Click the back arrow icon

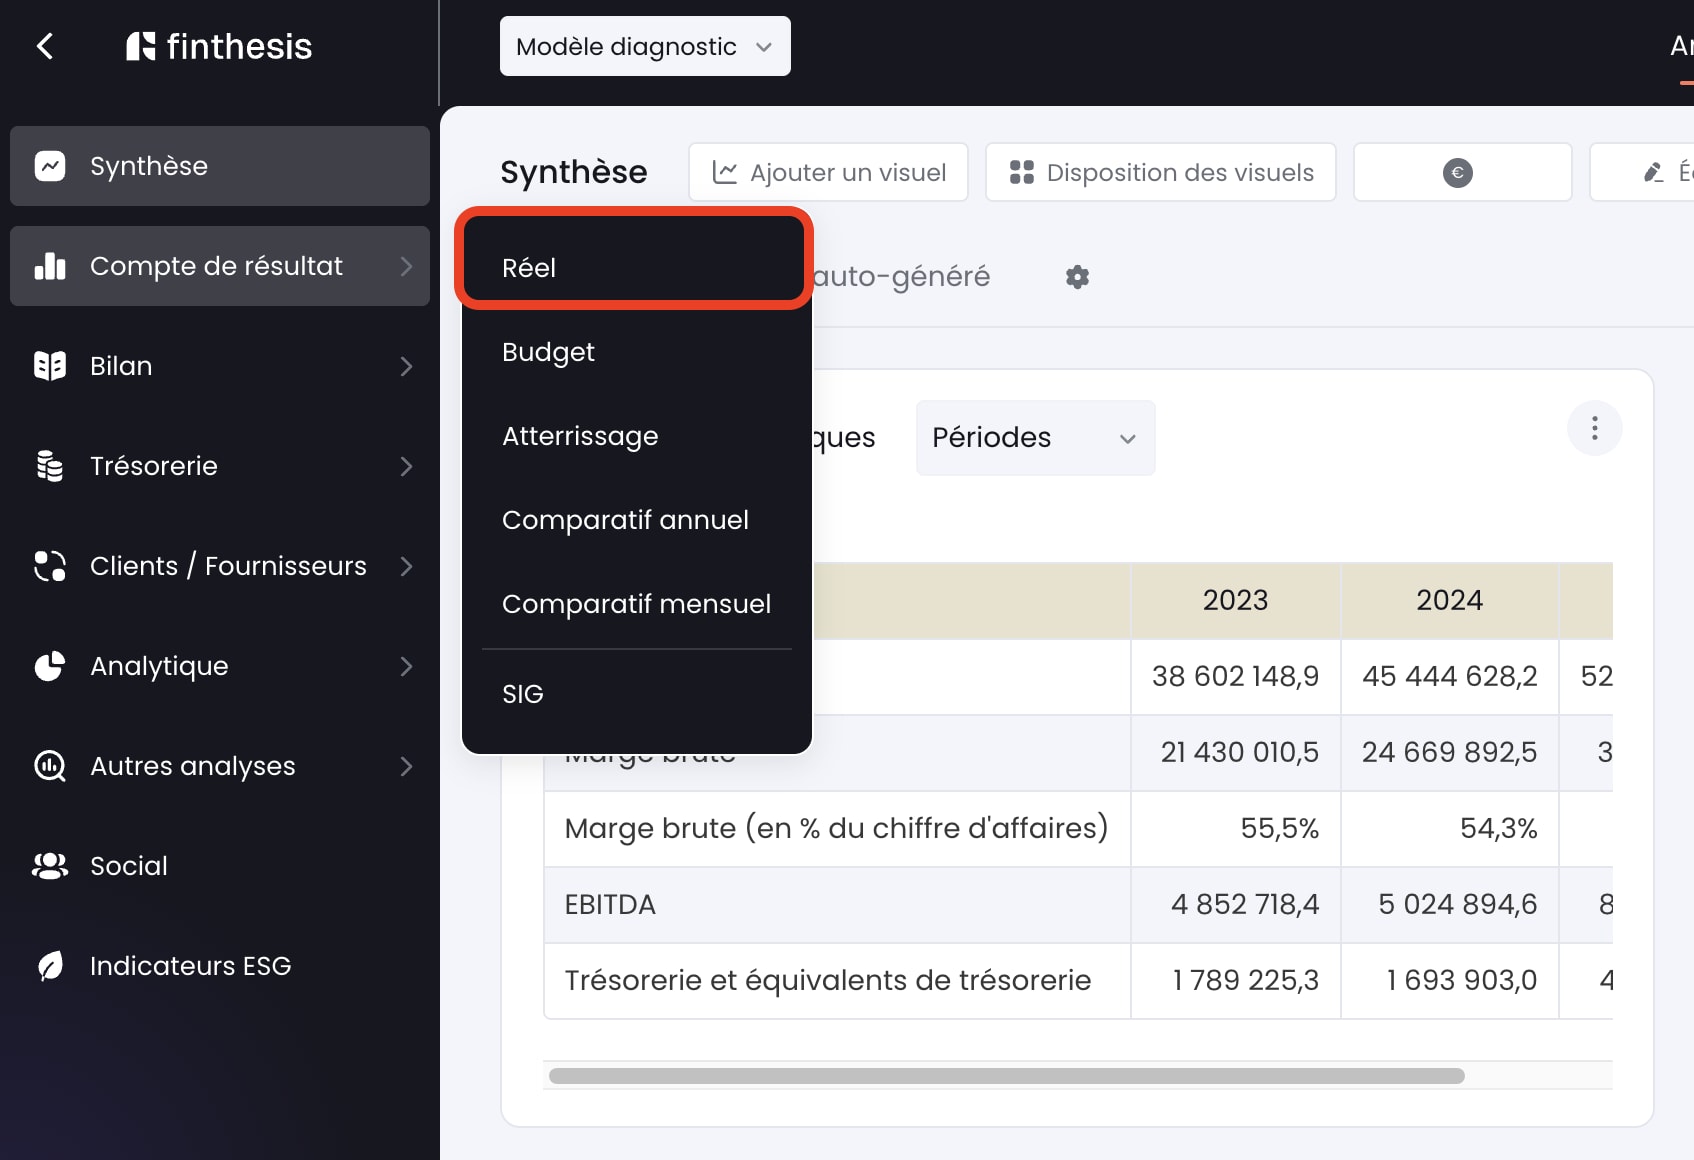point(45,46)
